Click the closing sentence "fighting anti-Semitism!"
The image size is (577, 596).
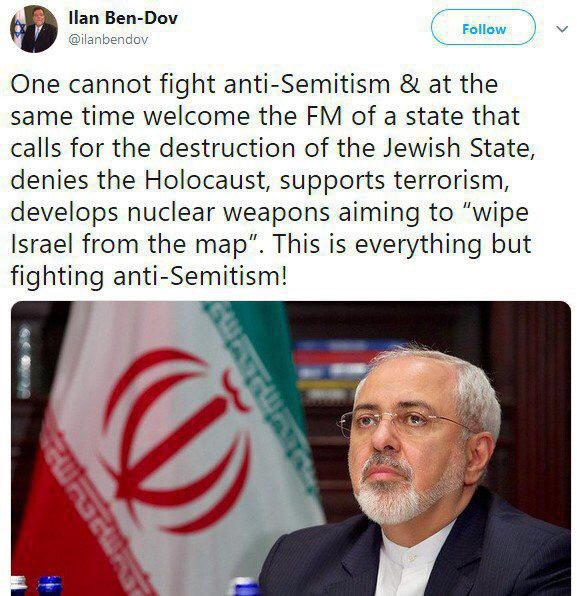[x=149, y=276]
